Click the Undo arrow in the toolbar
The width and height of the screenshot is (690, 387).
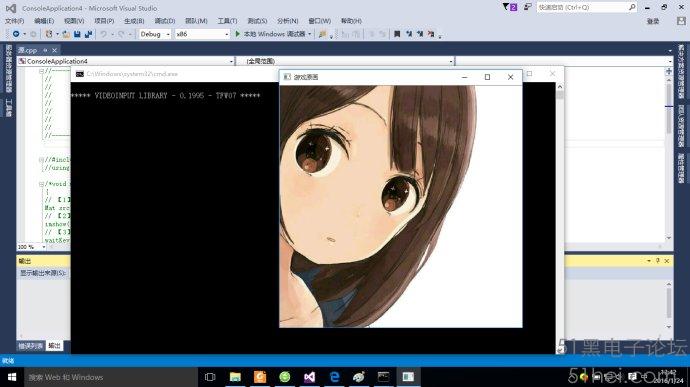coord(103,34)
